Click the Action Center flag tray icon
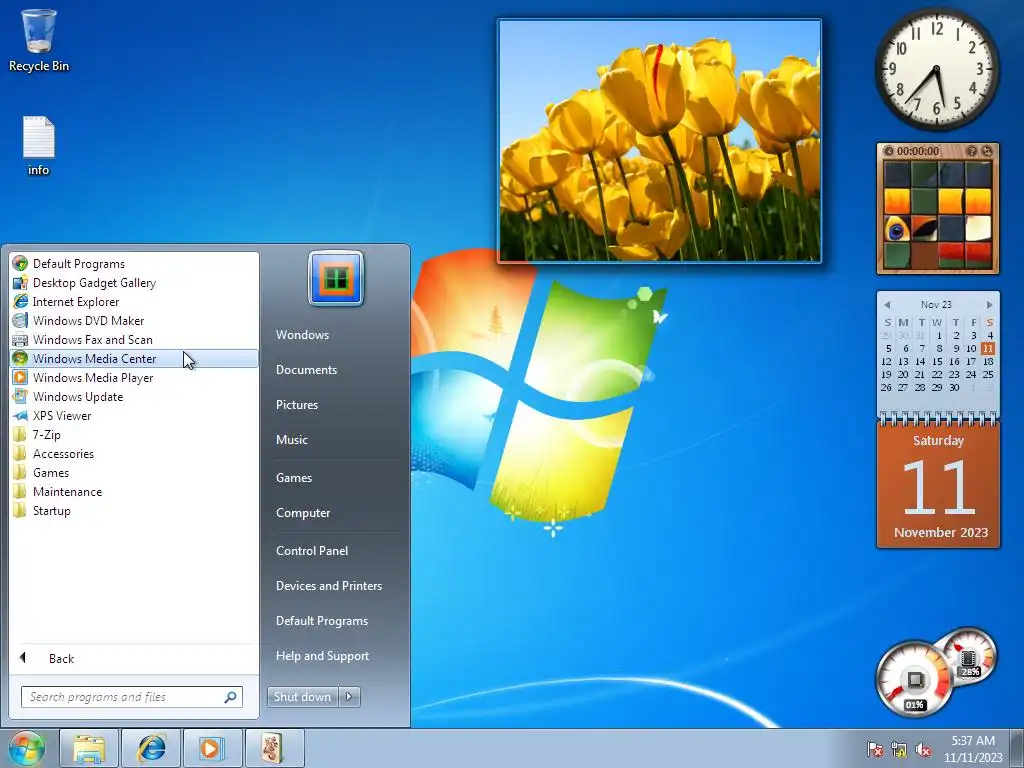Viewport: 1024px width, 768px height. pos(874,749)
